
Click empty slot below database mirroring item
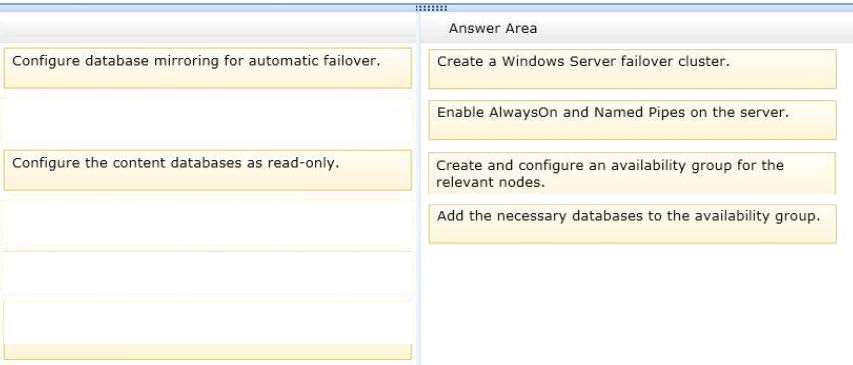point(207,119)
